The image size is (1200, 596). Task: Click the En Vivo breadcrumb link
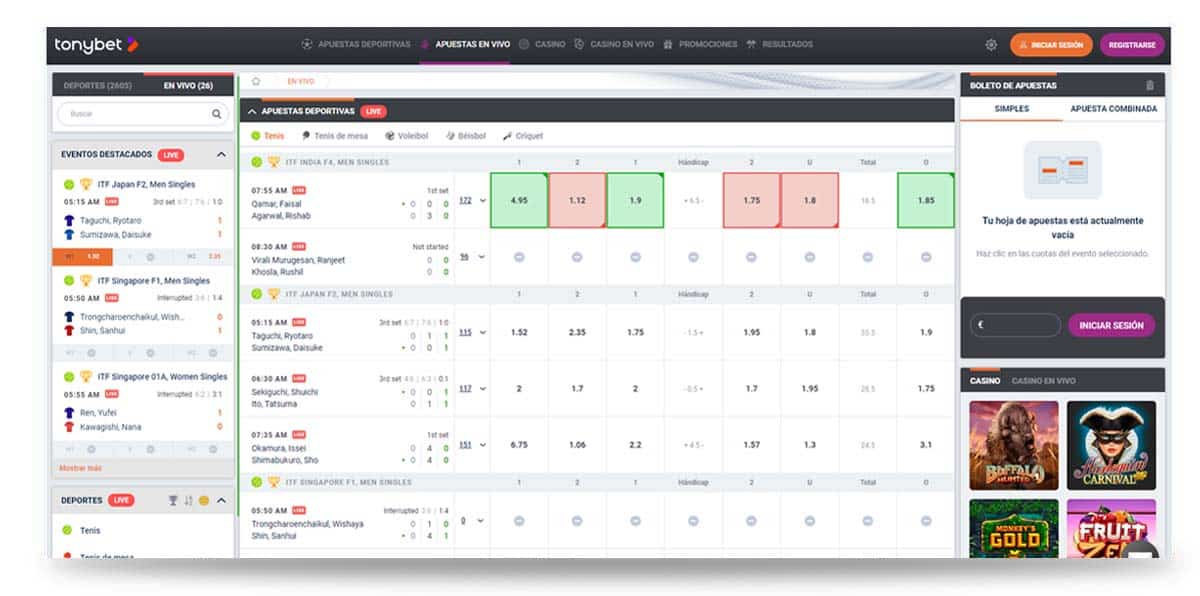(x=299, y=81)
